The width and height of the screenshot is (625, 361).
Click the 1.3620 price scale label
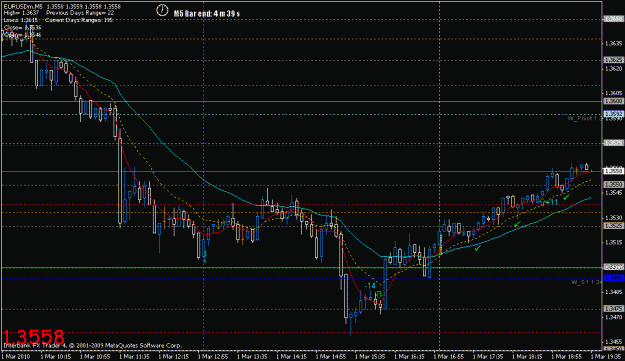613,69
